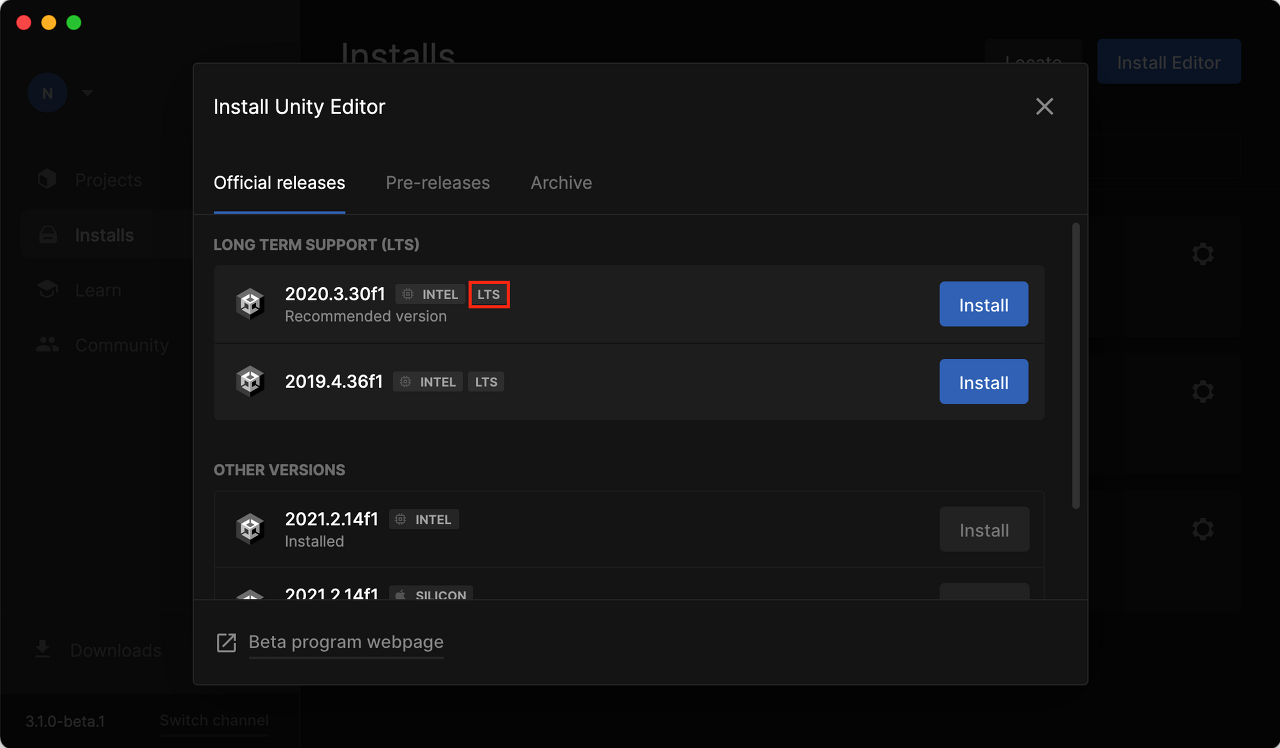Viewport: 1280px width, 748px height.
Task: Click the OTHER VERSIONS heading
Action: click(x=279, y=470)
